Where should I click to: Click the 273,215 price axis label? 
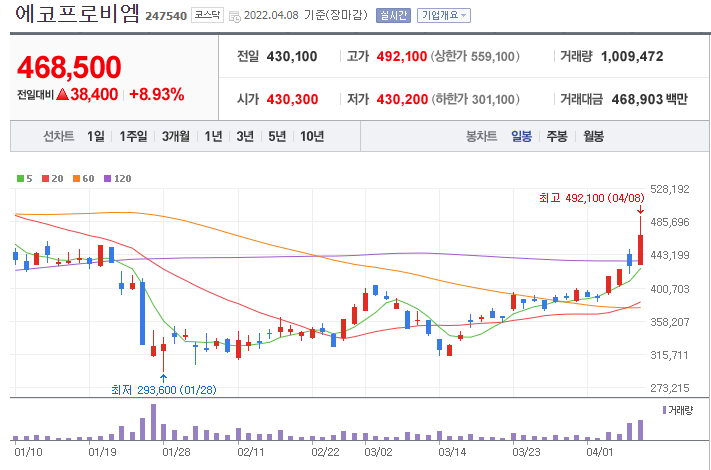coord(670,388)
